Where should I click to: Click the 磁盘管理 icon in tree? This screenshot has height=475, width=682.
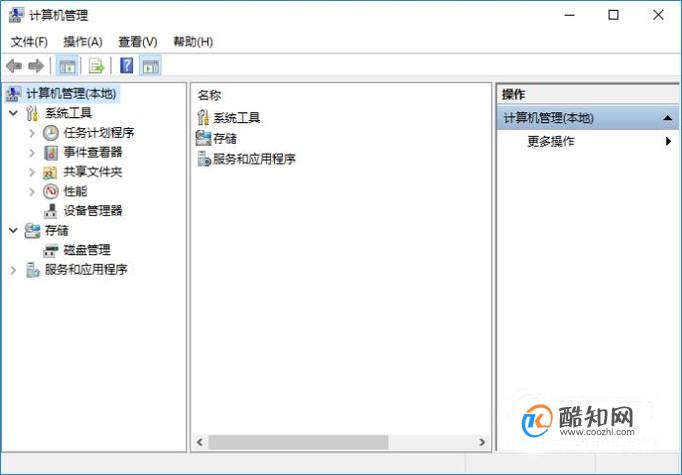click(50, 251)
